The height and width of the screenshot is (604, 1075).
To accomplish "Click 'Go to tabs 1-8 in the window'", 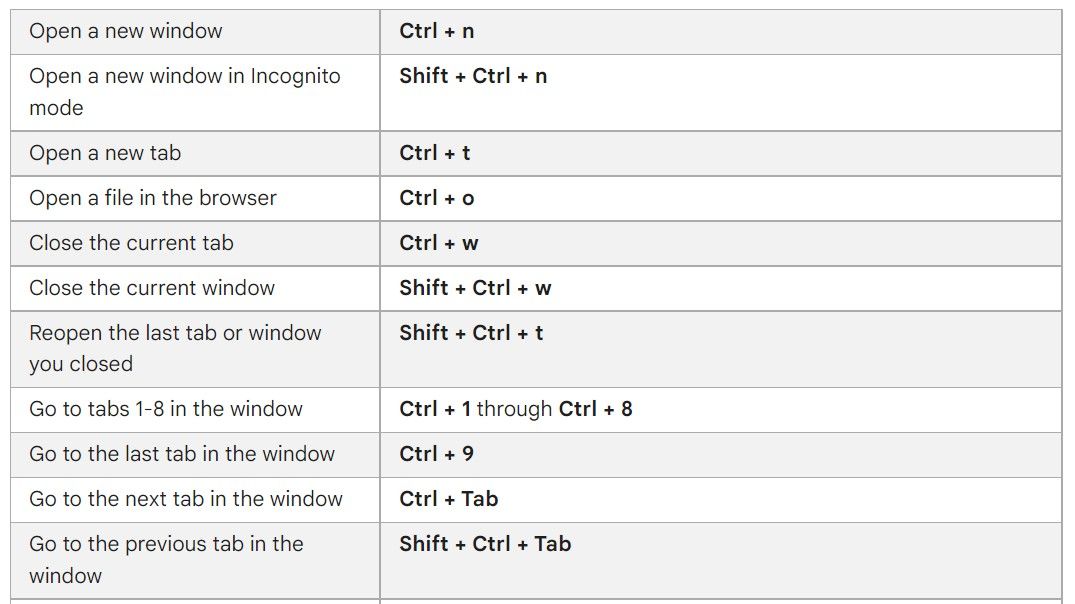I will [x=166, y=409].
